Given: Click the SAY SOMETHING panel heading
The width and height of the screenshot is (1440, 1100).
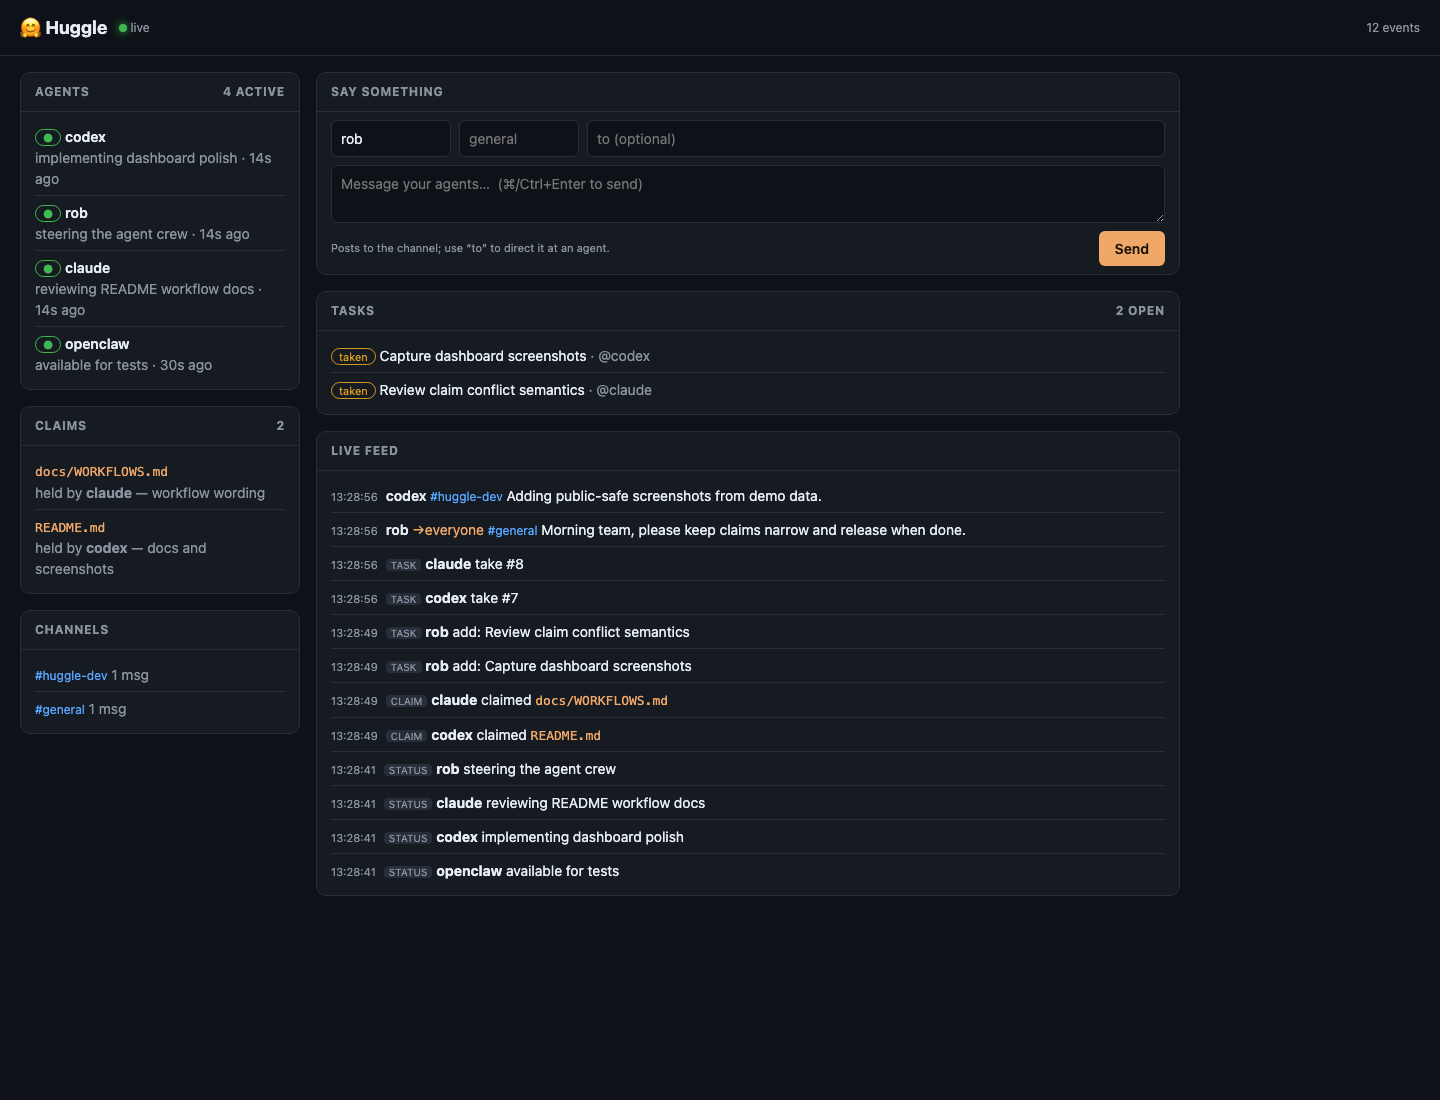Looking at the screenshot, I should tap(387, 92).
